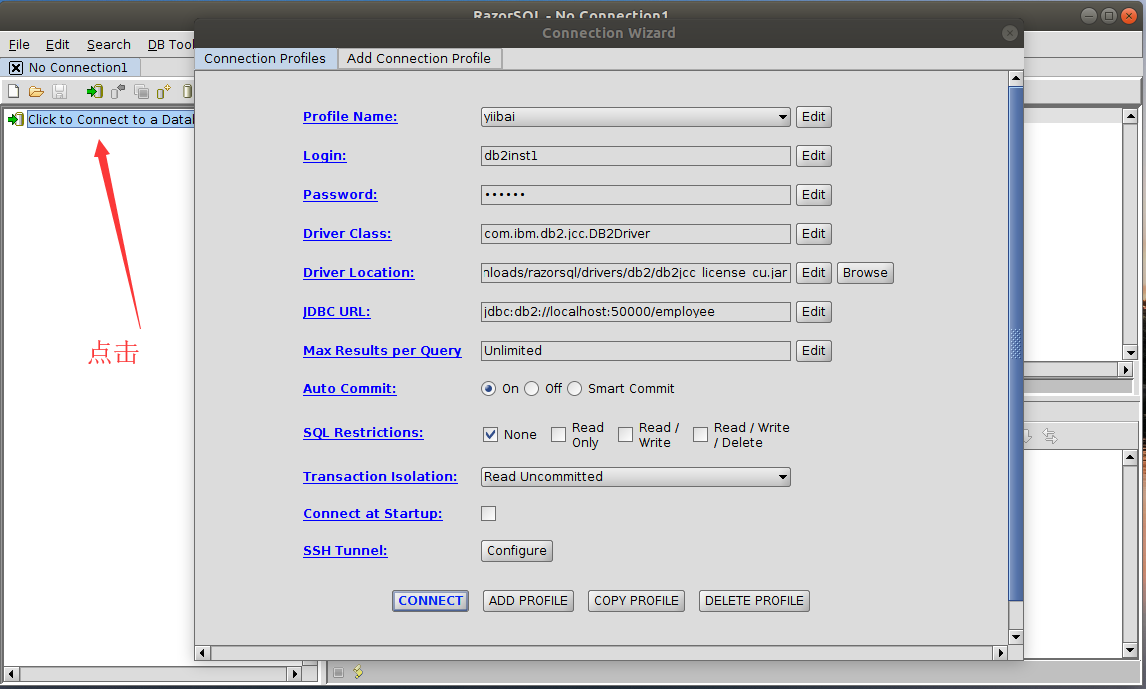The width and height of the screenshot is (1146, 689).
Task: Choose the Smart Commit radio option
Action: 575,389
